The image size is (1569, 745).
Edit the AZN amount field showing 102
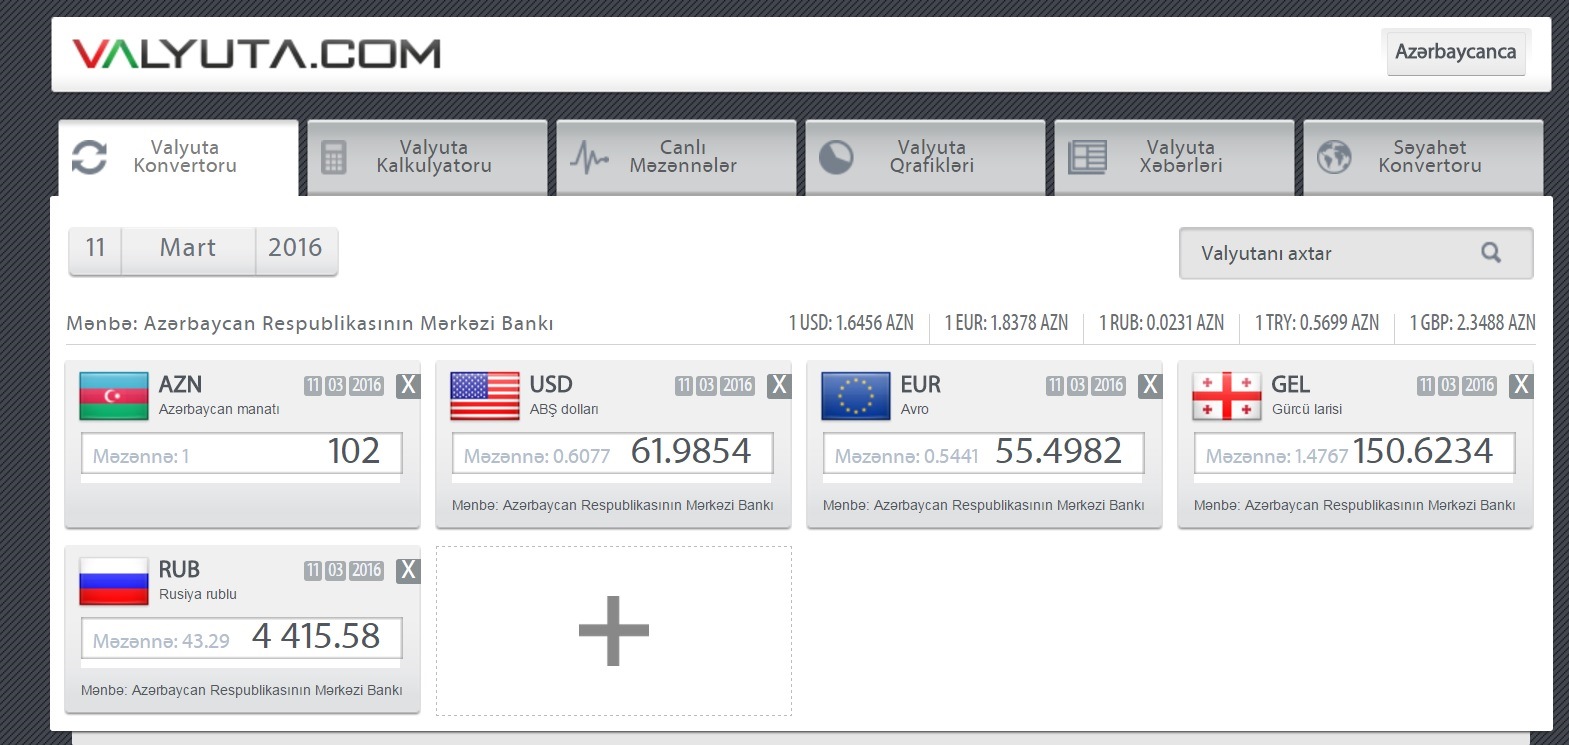click(242, 453)
